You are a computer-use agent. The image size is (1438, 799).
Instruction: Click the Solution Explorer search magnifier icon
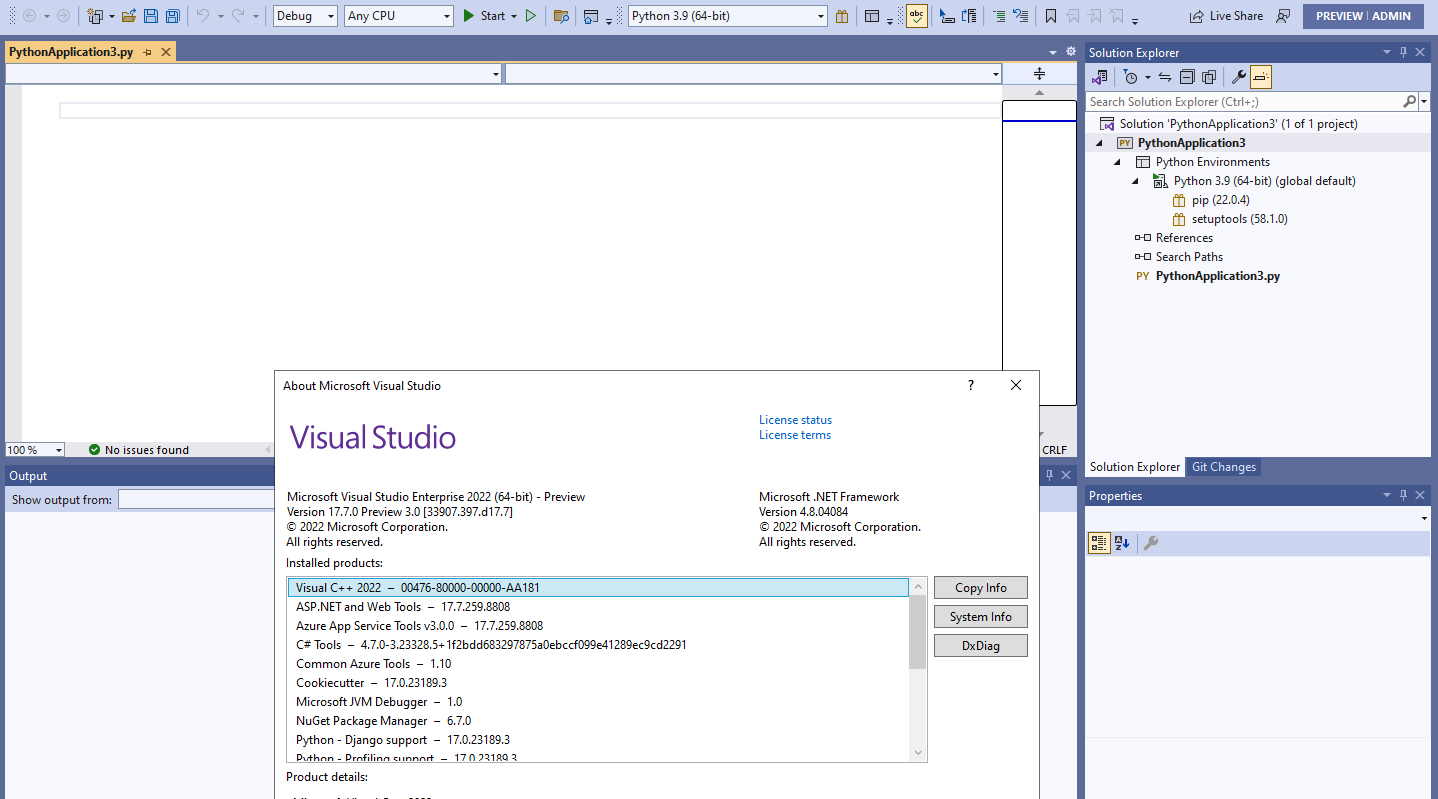(1409, 101)
